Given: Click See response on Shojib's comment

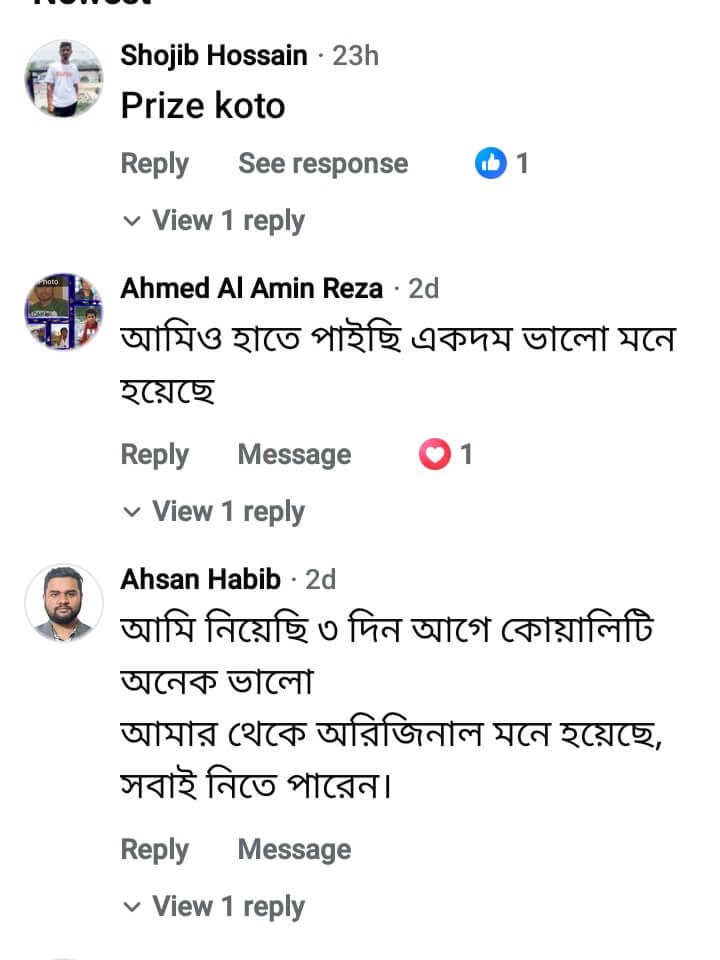Looking at the screenshot, I should (323, 164).
